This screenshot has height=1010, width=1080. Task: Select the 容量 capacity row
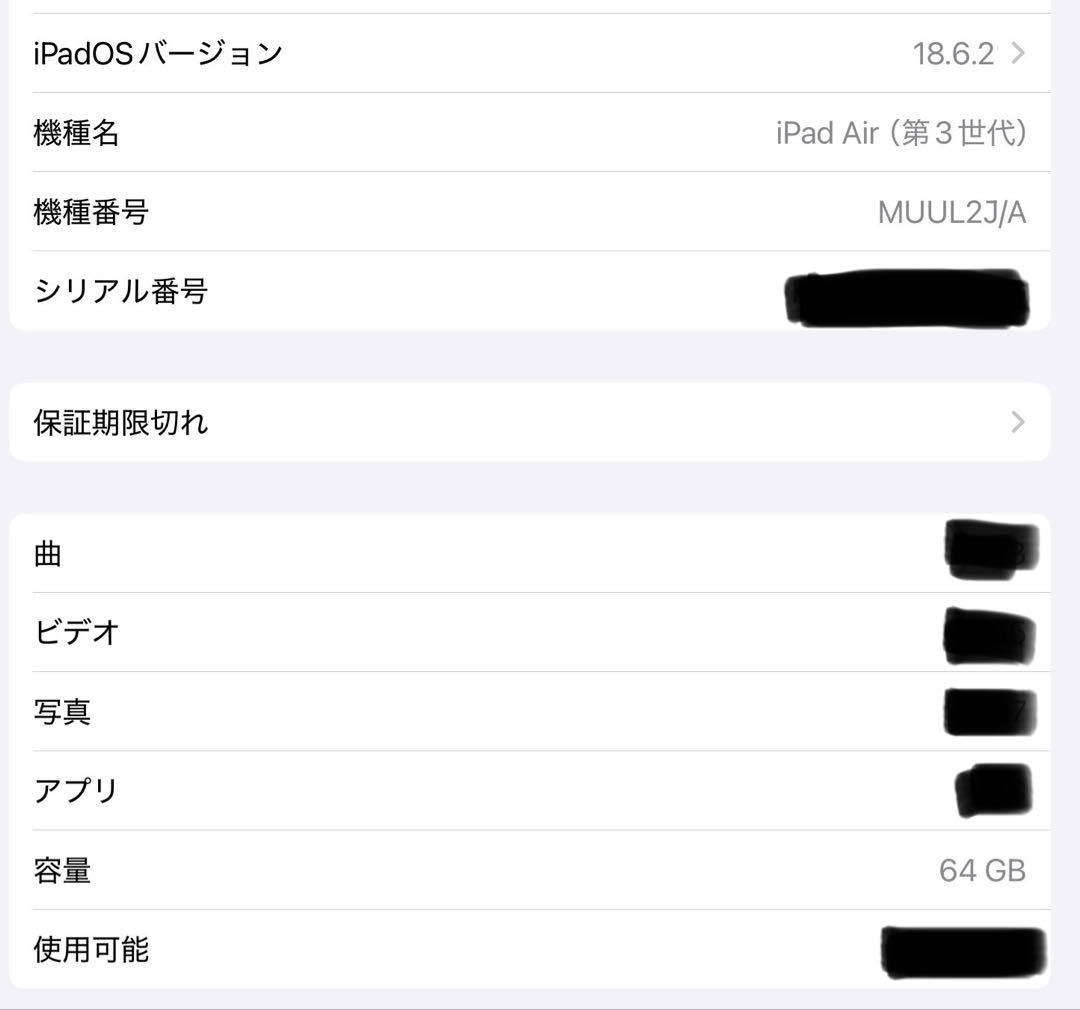click(x=540, y=870)
